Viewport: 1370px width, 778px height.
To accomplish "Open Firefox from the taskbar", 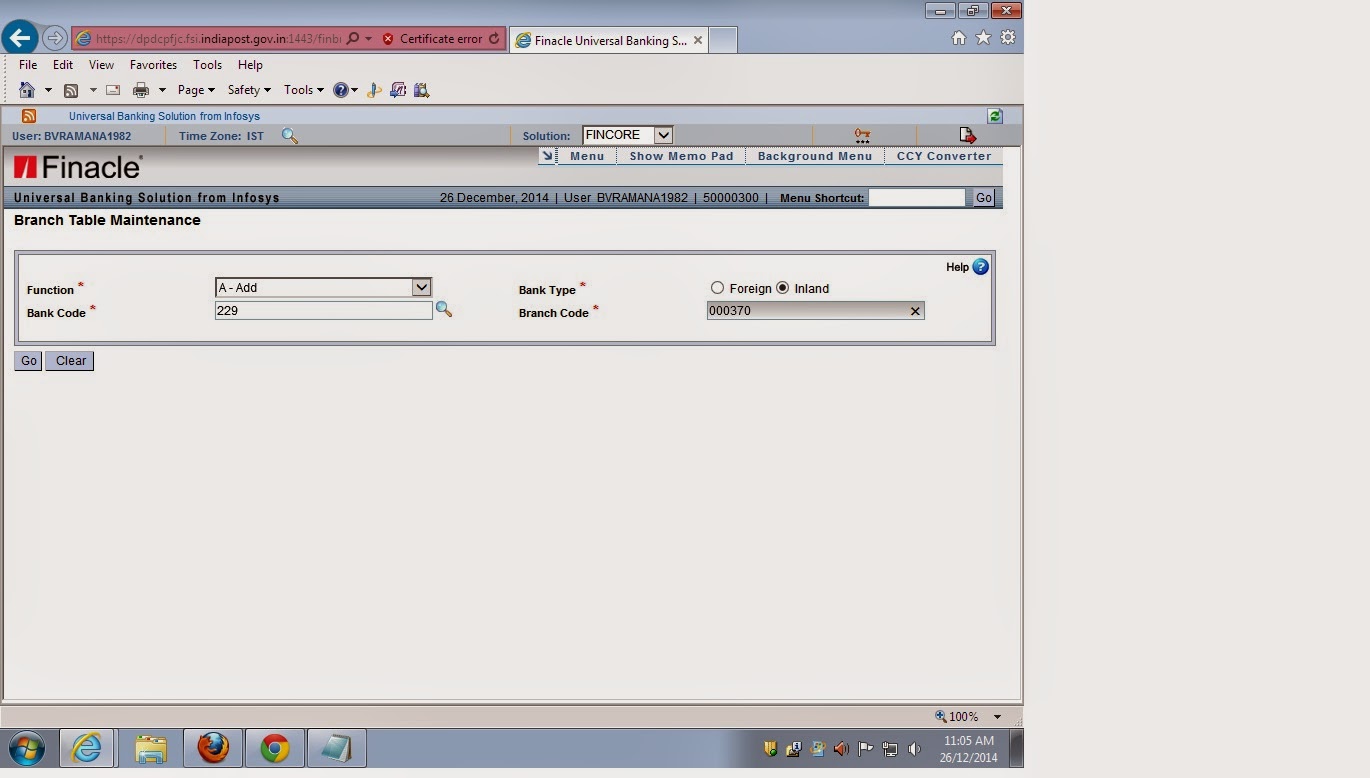I will pyautogui.click(x=213, y=747).
